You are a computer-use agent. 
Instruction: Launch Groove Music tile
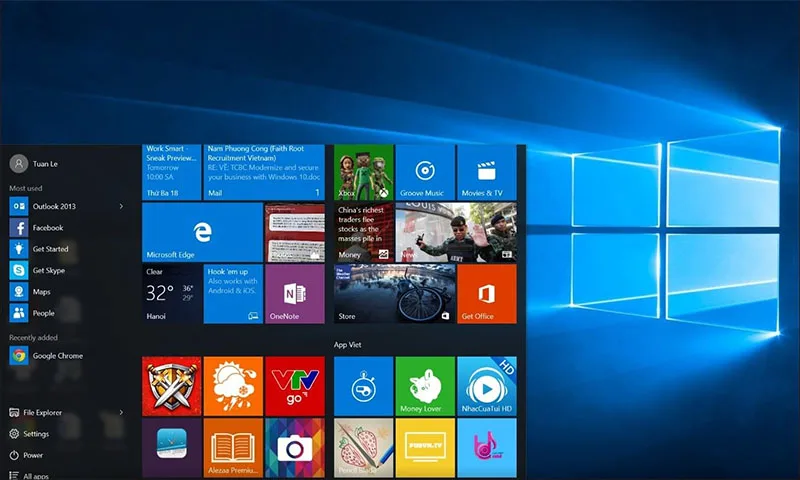[426, 172]
